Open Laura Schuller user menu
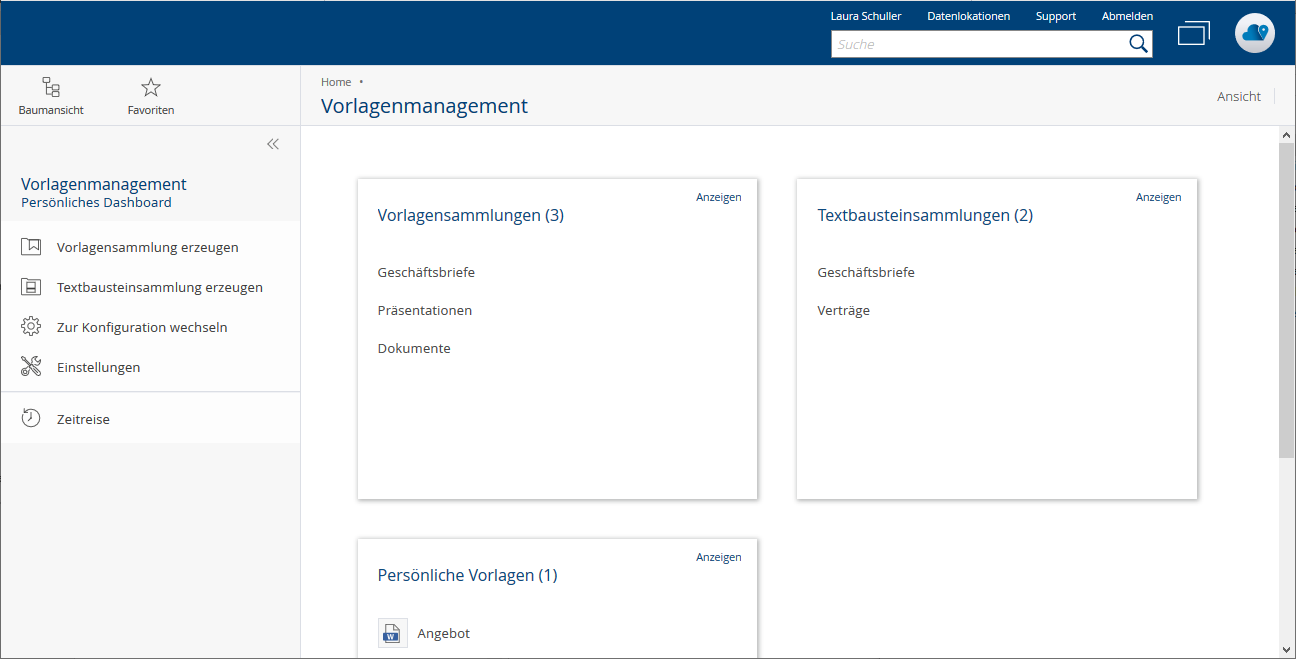The image size is (1296, 659). pyautogui.click(x=866, y=16)
